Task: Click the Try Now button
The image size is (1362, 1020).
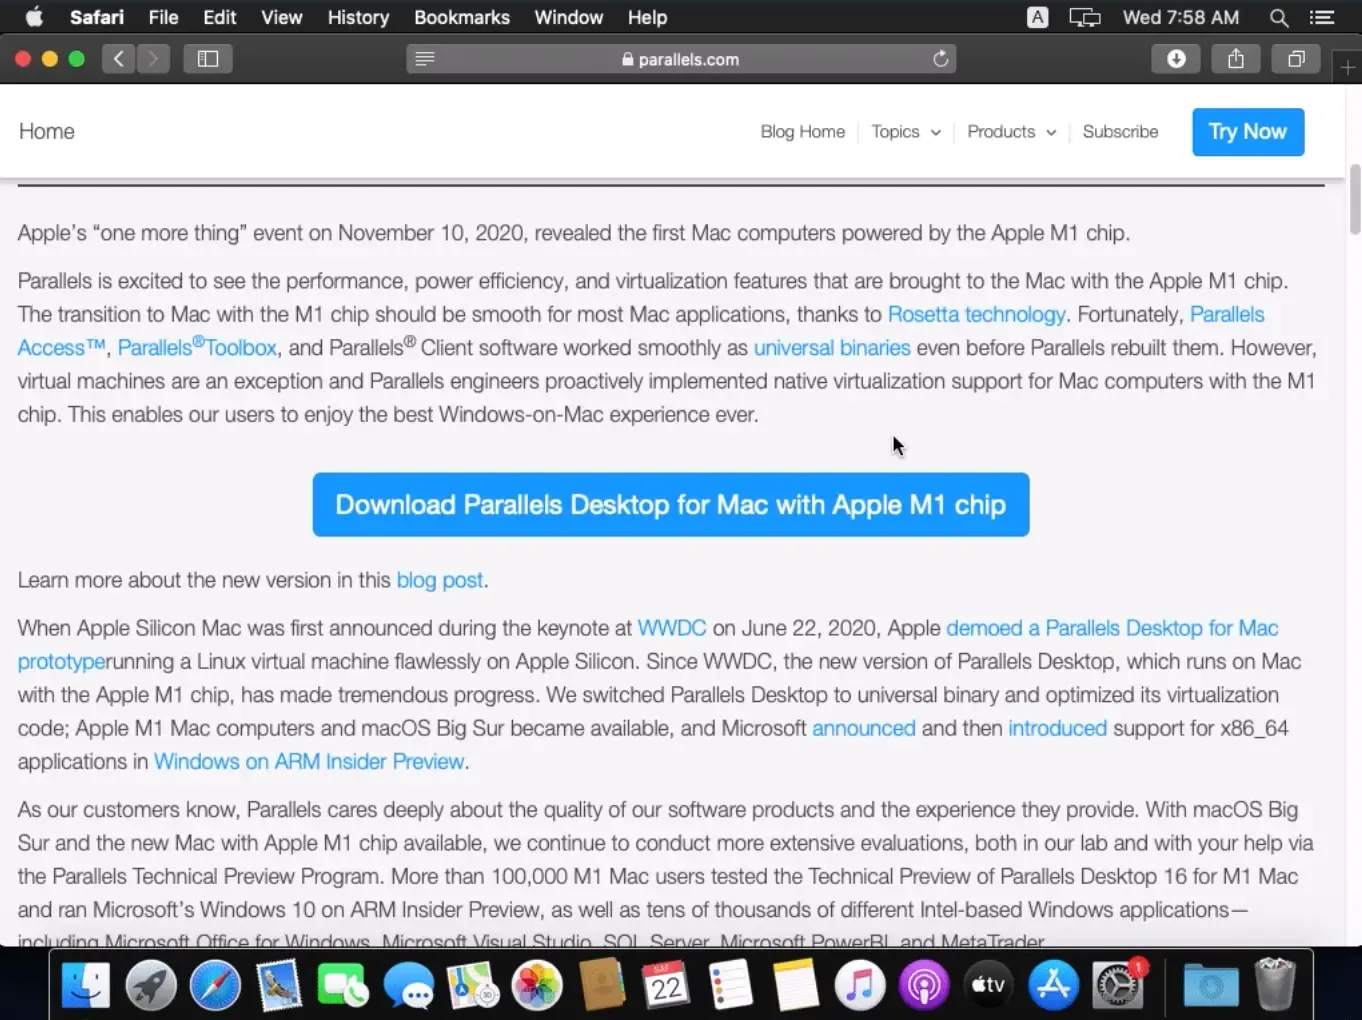Action: pyautogui.click(x=1248, y=132)
